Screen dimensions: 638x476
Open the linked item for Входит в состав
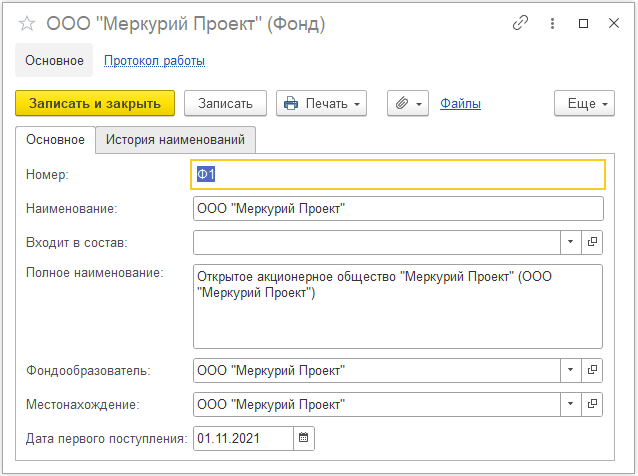click(x=592, y=242)
